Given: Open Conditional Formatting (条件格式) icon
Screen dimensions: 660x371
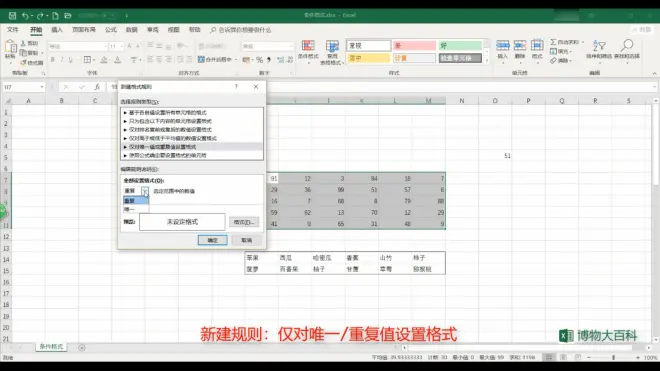Looking at the screenshot, I should [308, 46].
